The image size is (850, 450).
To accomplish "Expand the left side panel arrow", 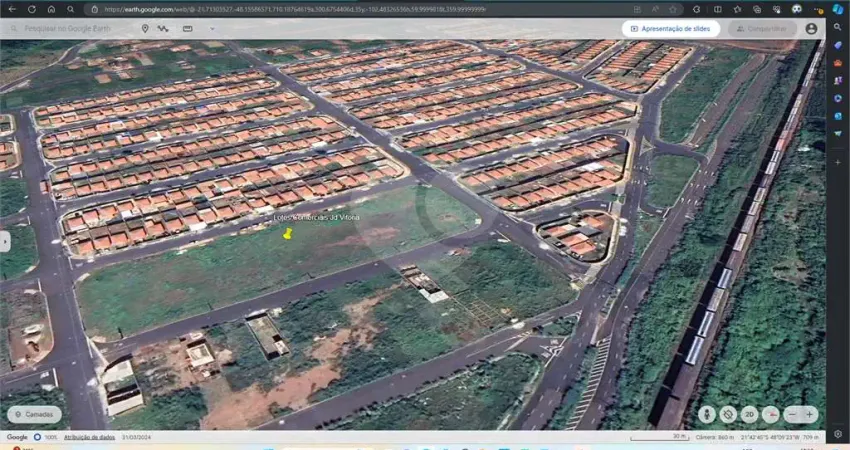I will click(5, 241).
